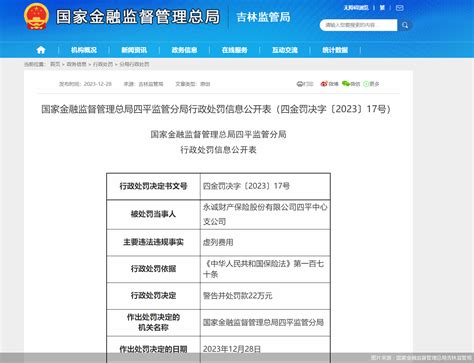
Task: Select the cell 《中华人民共和国保险法》第一百七十条
Action: 265,269
